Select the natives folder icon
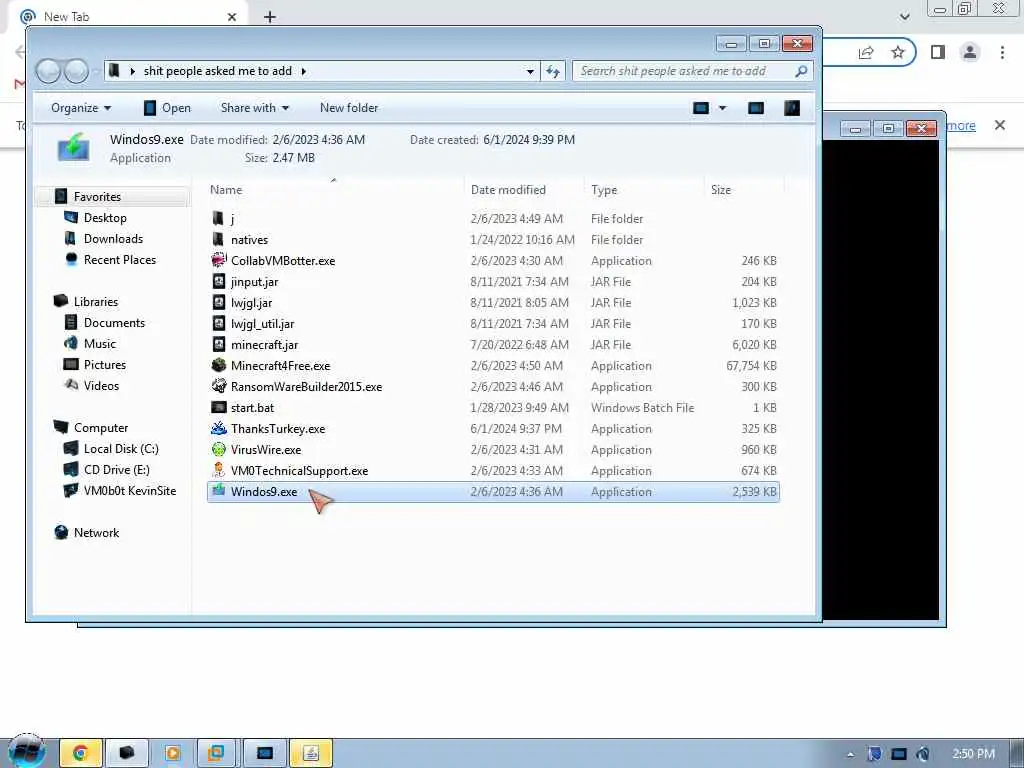 [x=218, y=240]
